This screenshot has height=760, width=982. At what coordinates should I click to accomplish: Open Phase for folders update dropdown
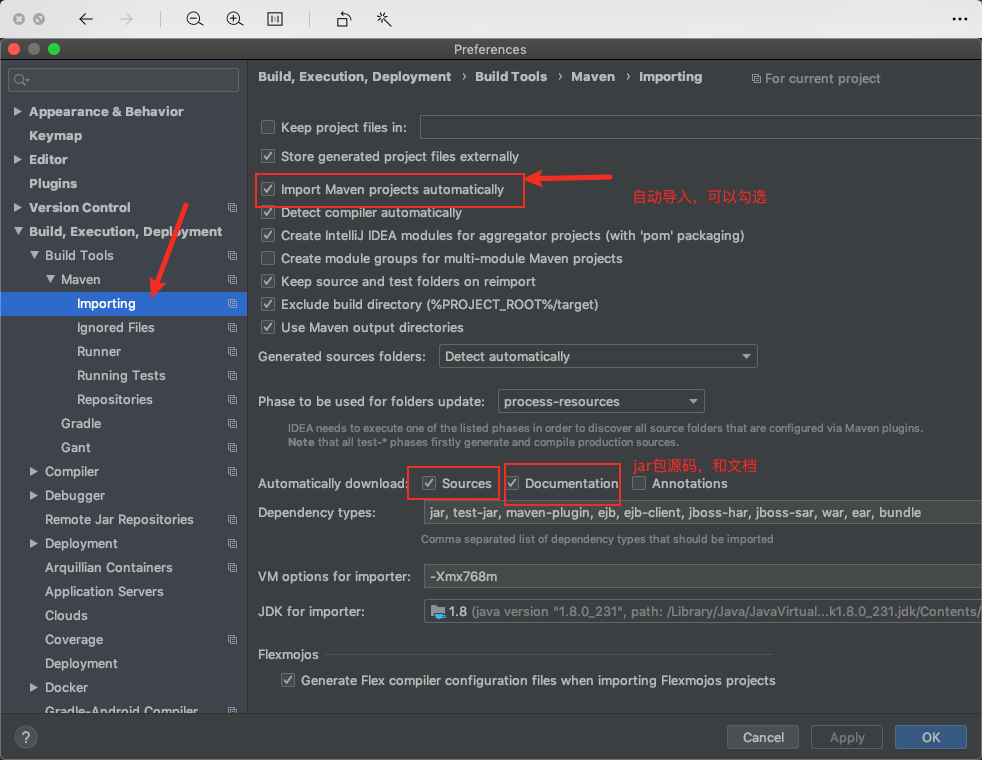coord(601,401)
